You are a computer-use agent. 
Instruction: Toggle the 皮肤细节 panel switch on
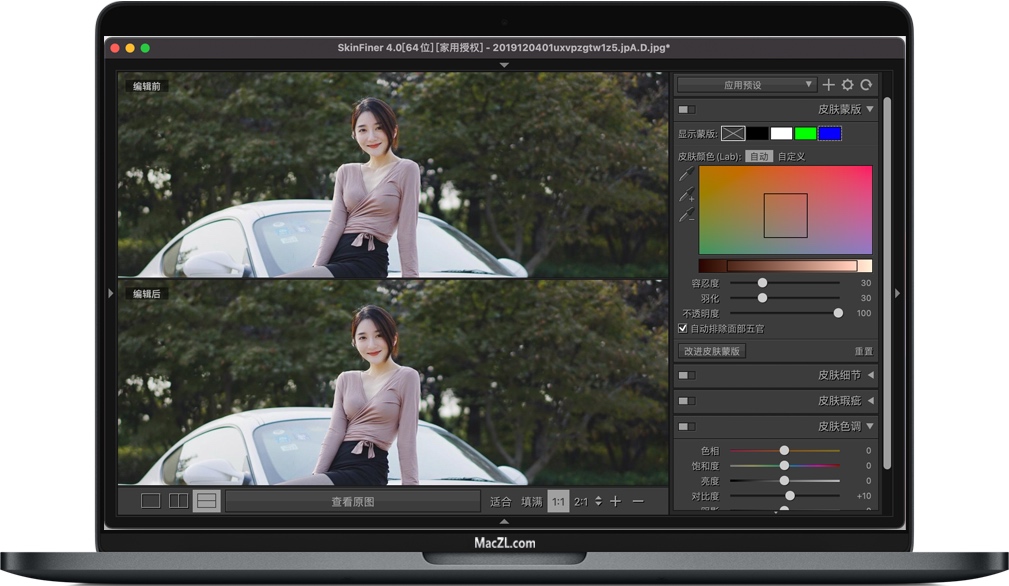coord(688,375)
